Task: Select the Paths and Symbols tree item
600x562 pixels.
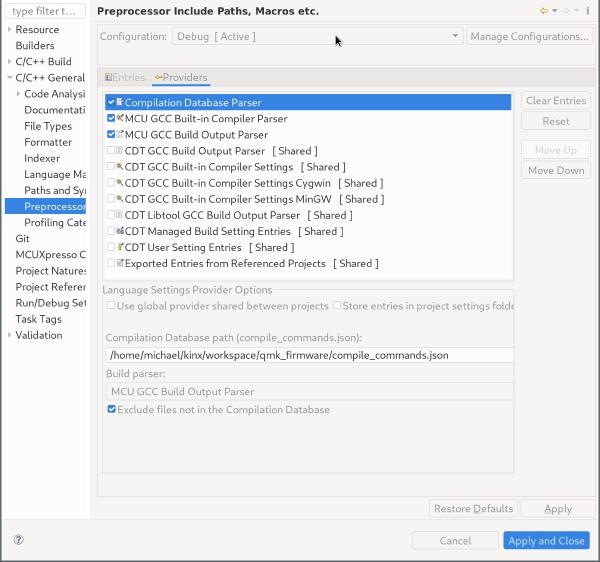Action: click(54, 190)
